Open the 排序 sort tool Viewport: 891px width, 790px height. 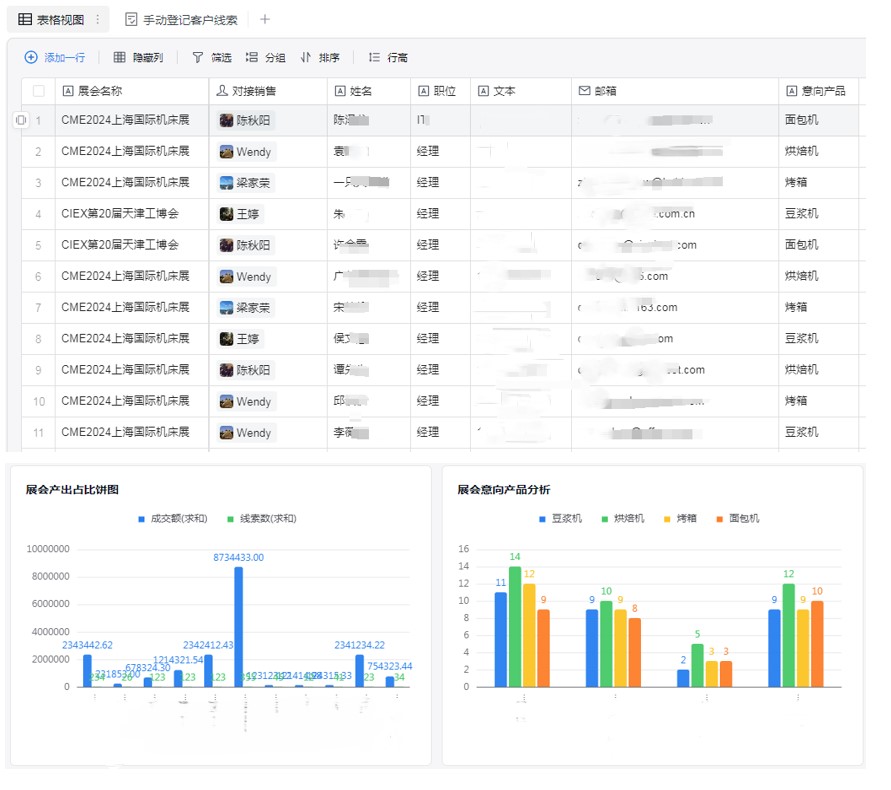click(x=320, y=58)
